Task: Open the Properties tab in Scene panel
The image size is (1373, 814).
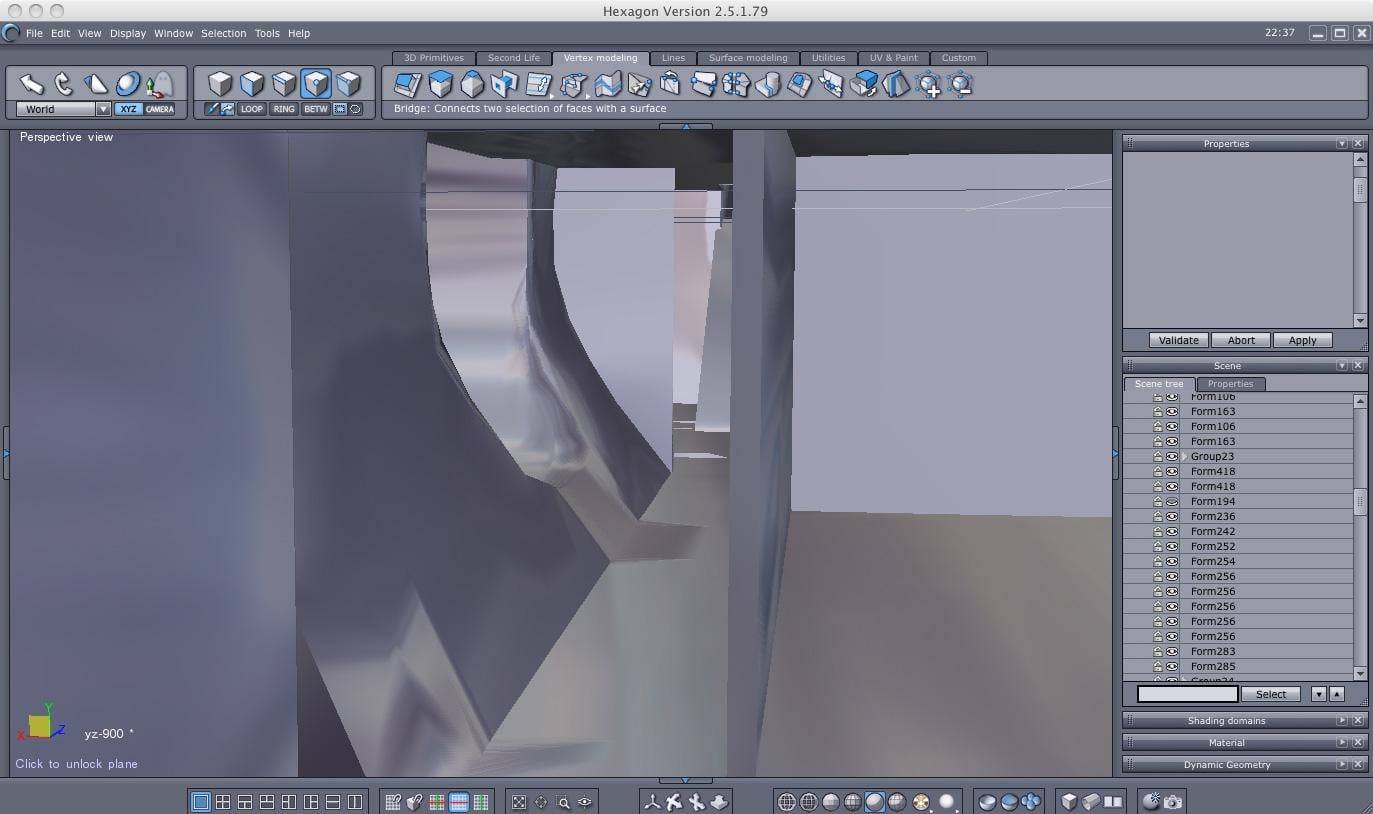Action: point(1230,384)
